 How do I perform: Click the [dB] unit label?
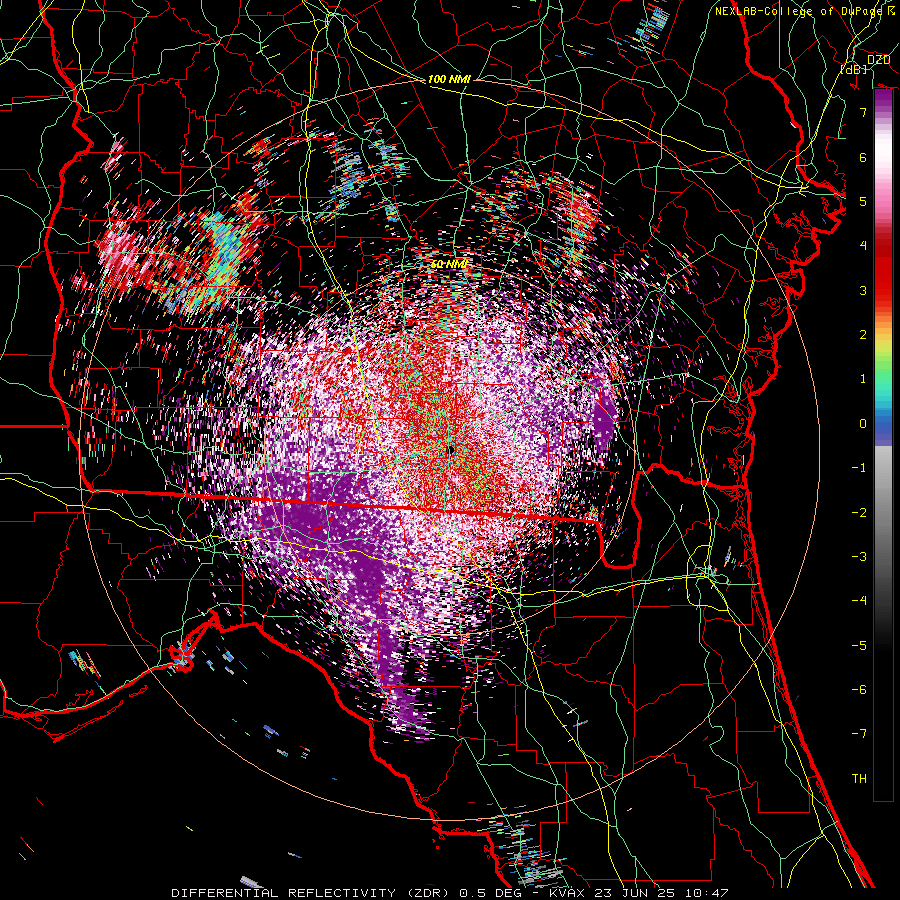pyautogui.click(x=854, y=69)
